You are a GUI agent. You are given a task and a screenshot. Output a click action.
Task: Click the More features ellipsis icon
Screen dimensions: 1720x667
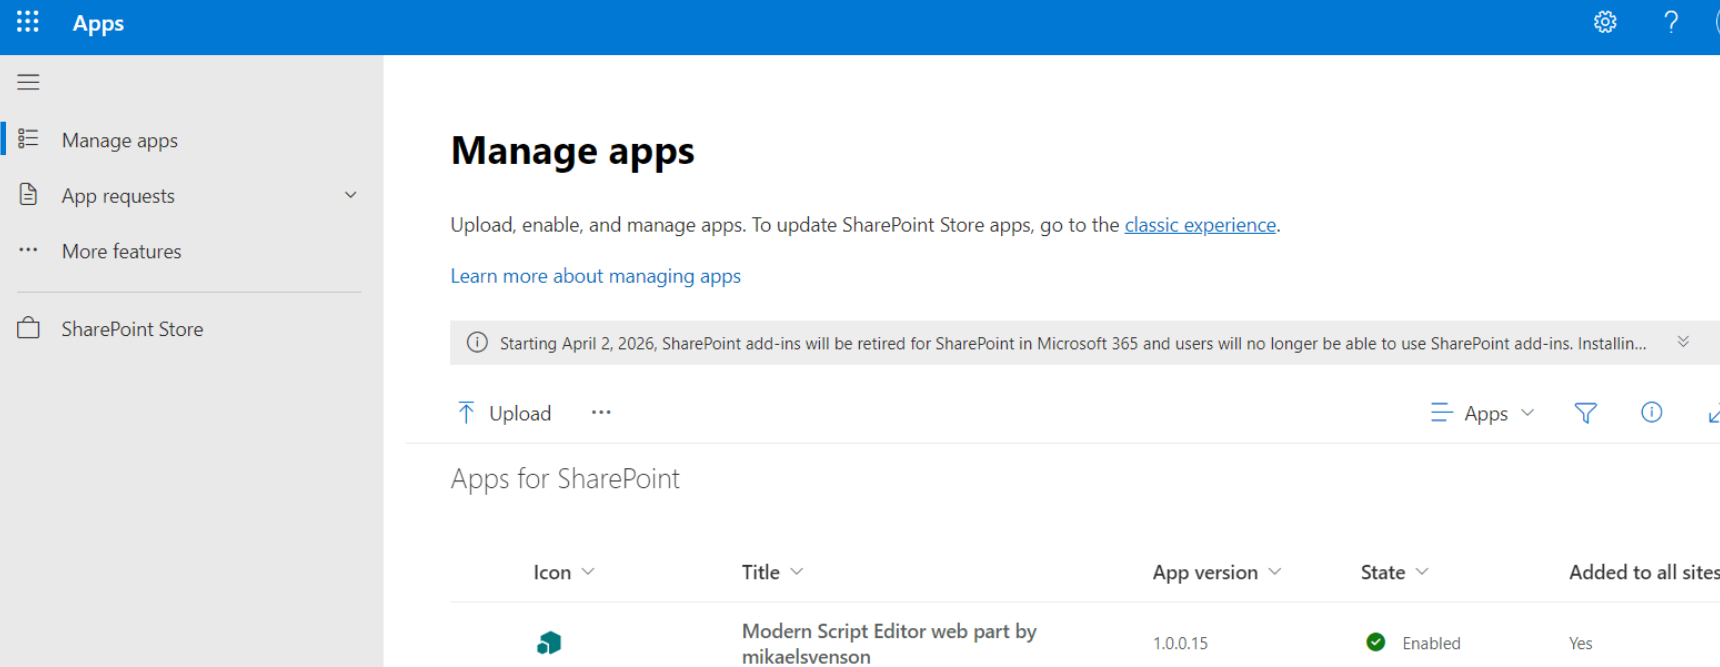pyautogui.click(x=28, y=250)
